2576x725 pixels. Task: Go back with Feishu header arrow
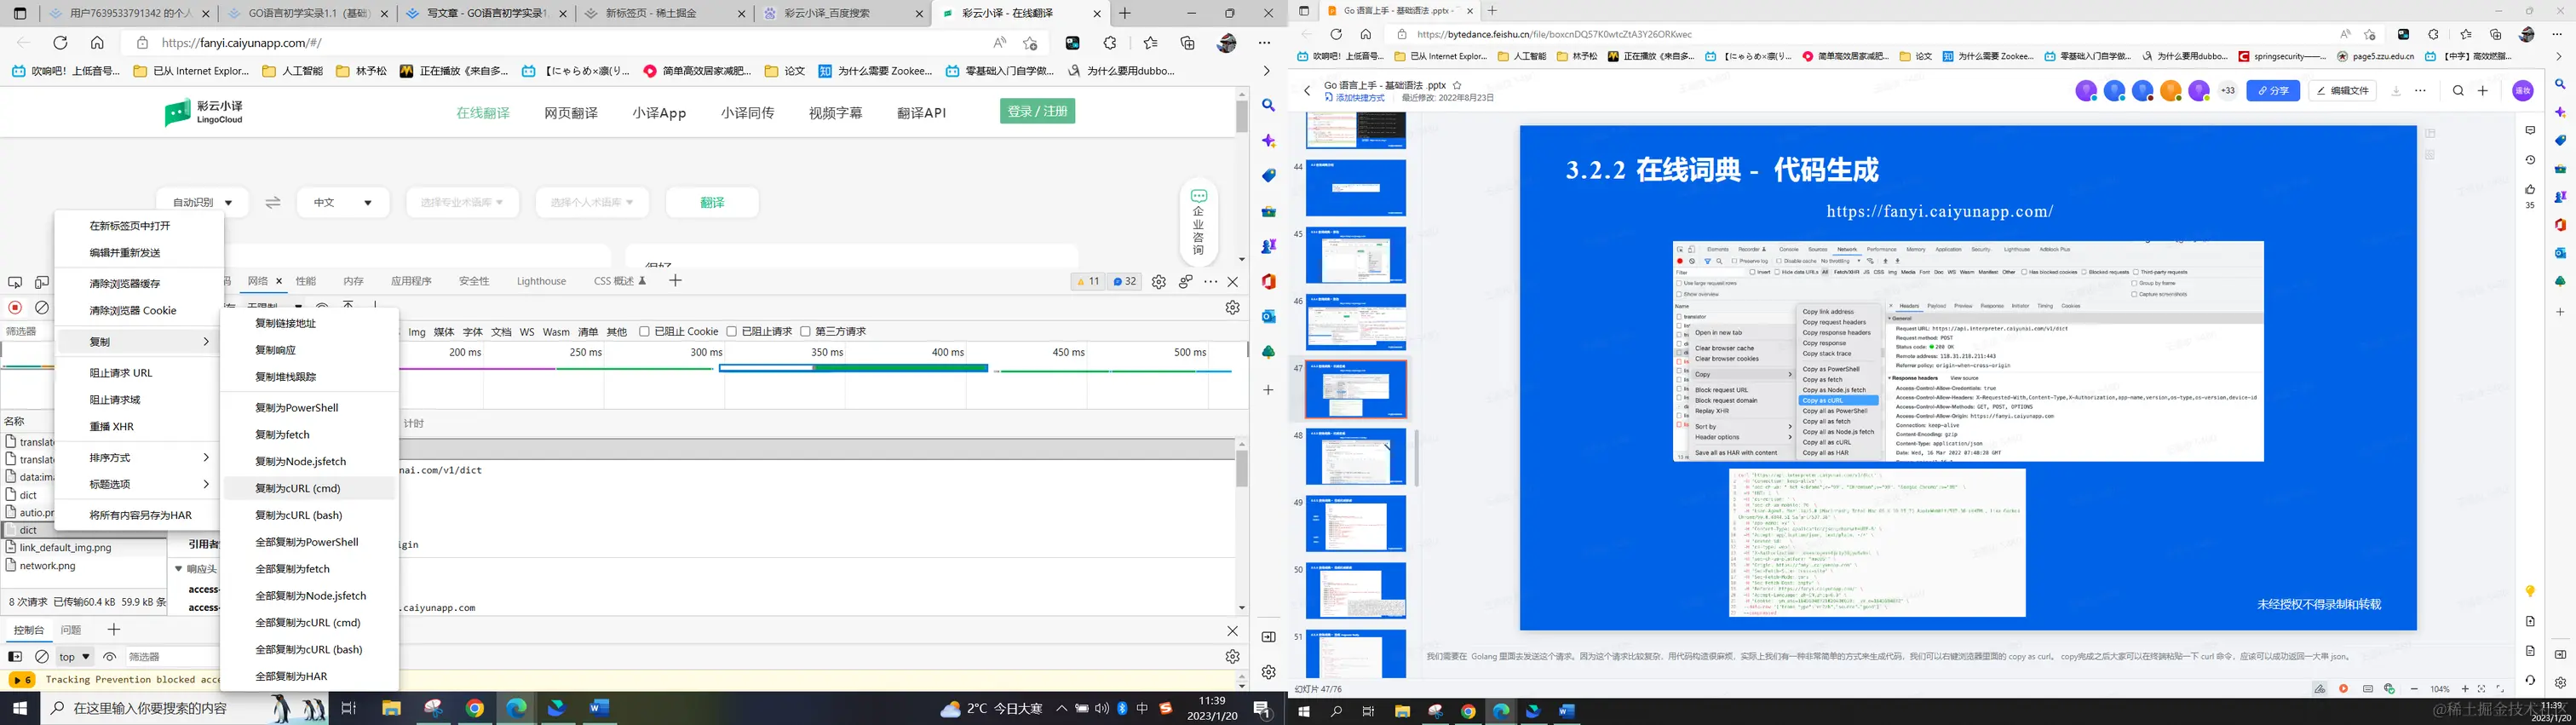[1307, 91]
